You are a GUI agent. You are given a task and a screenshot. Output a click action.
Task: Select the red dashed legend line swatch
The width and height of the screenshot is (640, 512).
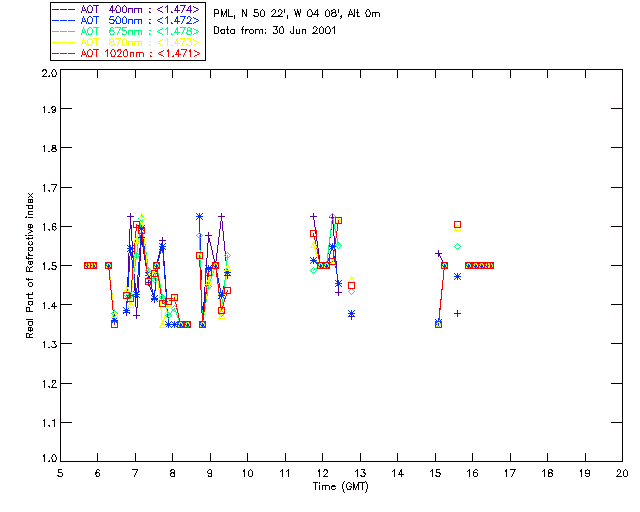(x=64, y=53)
